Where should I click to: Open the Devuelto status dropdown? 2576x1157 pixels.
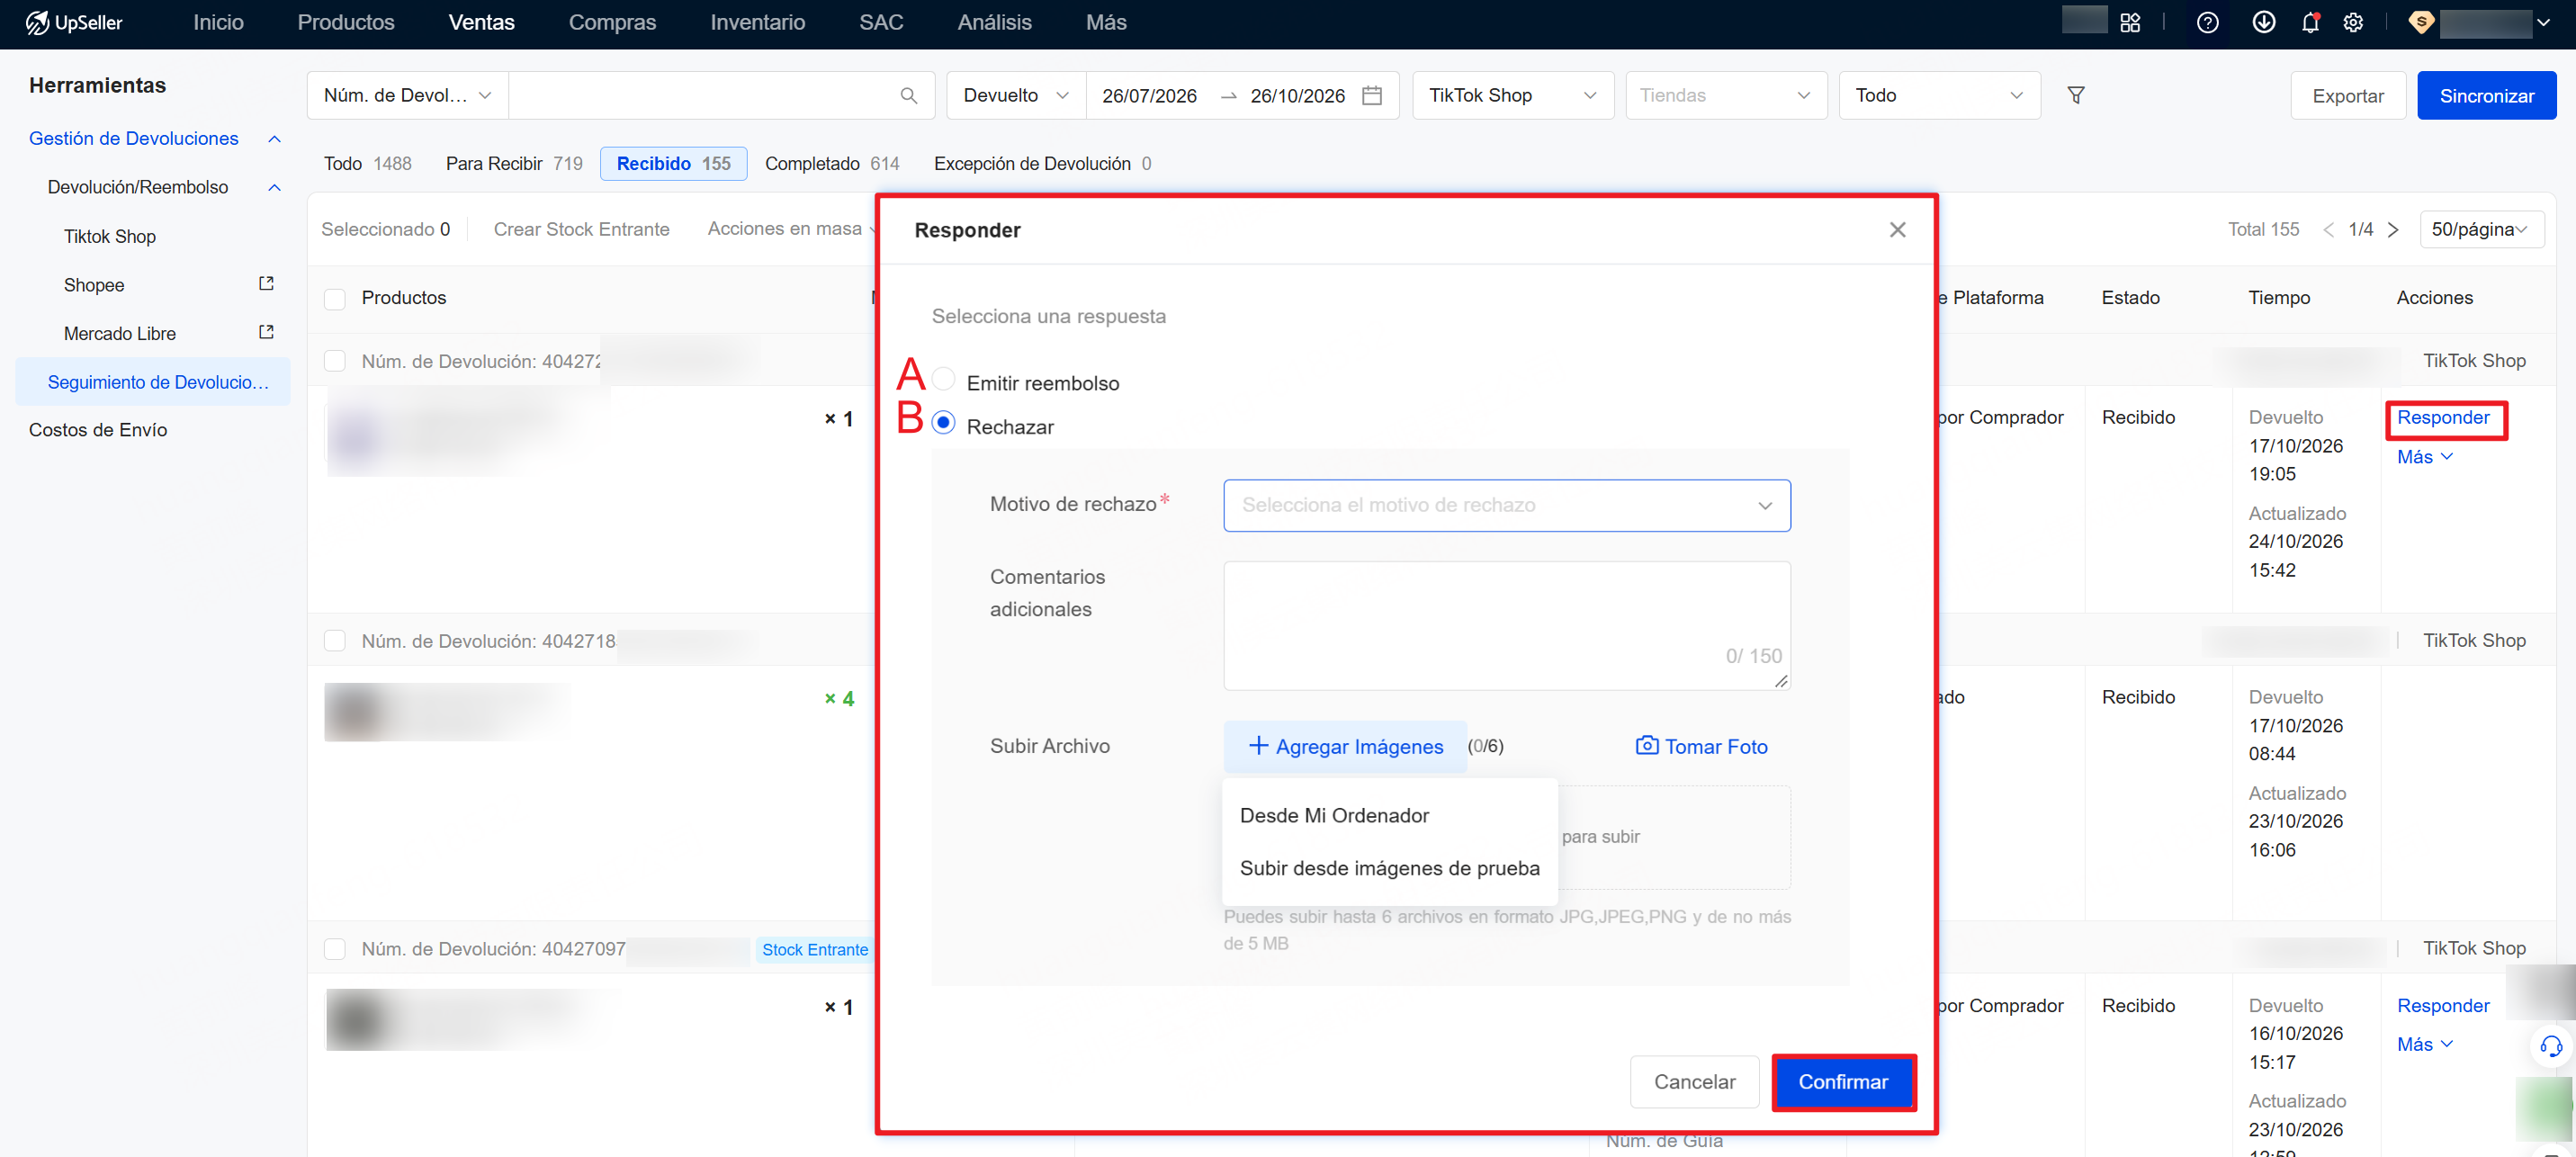[1016, 96]
